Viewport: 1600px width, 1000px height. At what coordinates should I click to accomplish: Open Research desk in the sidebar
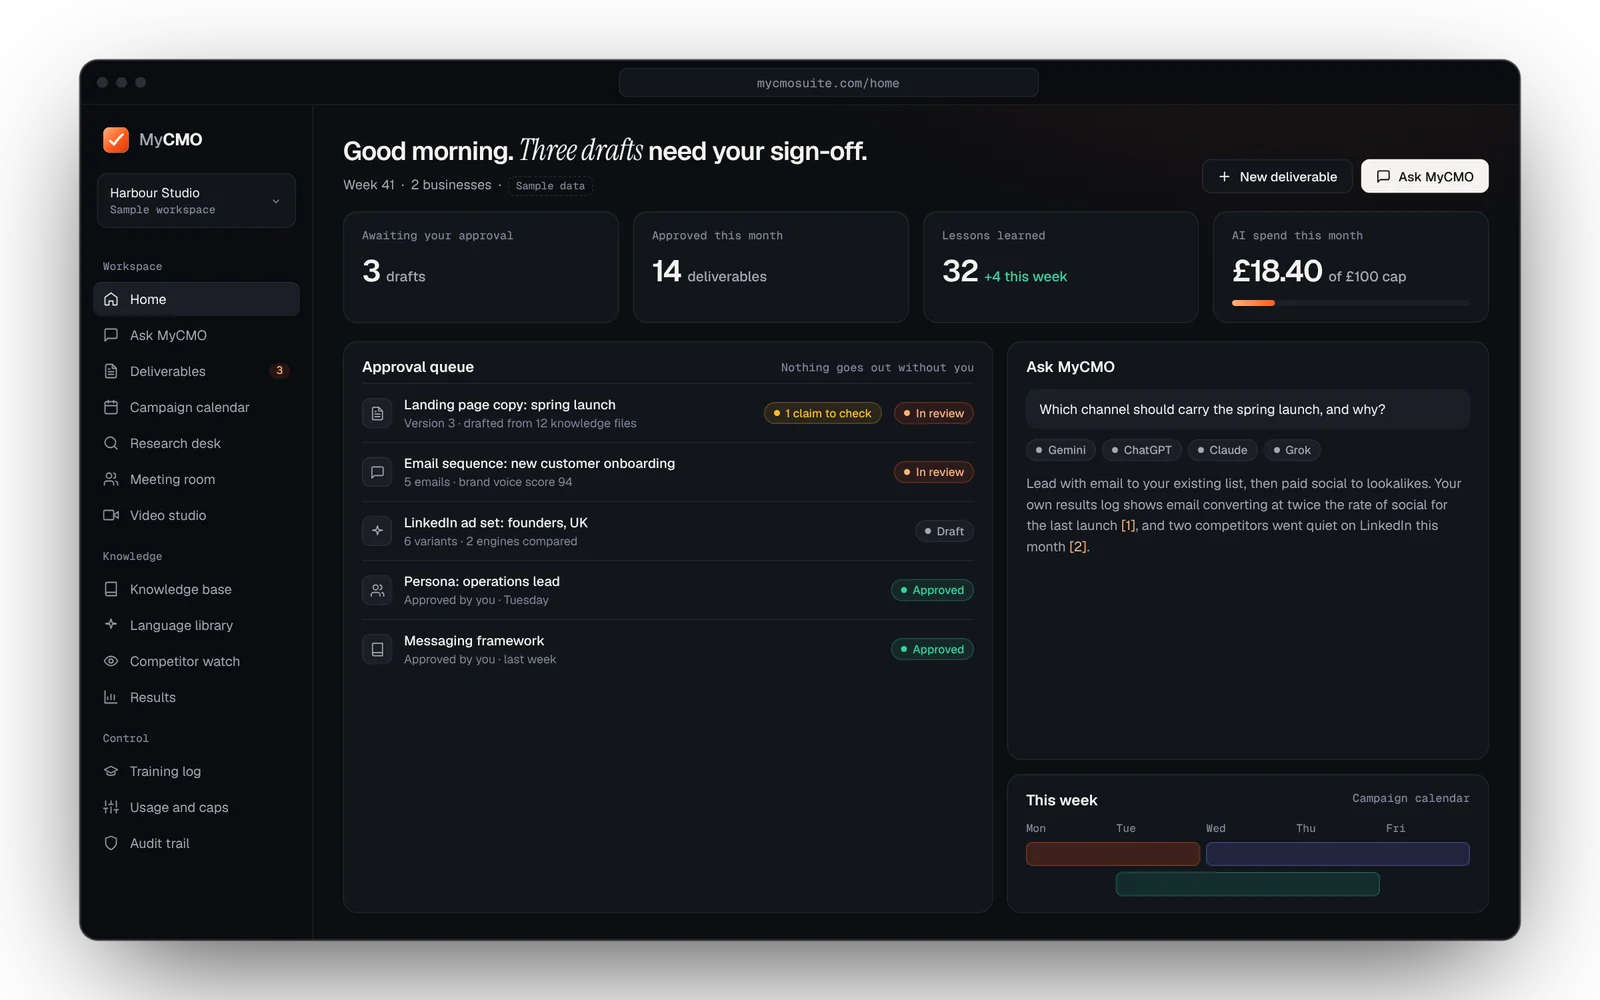pos(196,443)
